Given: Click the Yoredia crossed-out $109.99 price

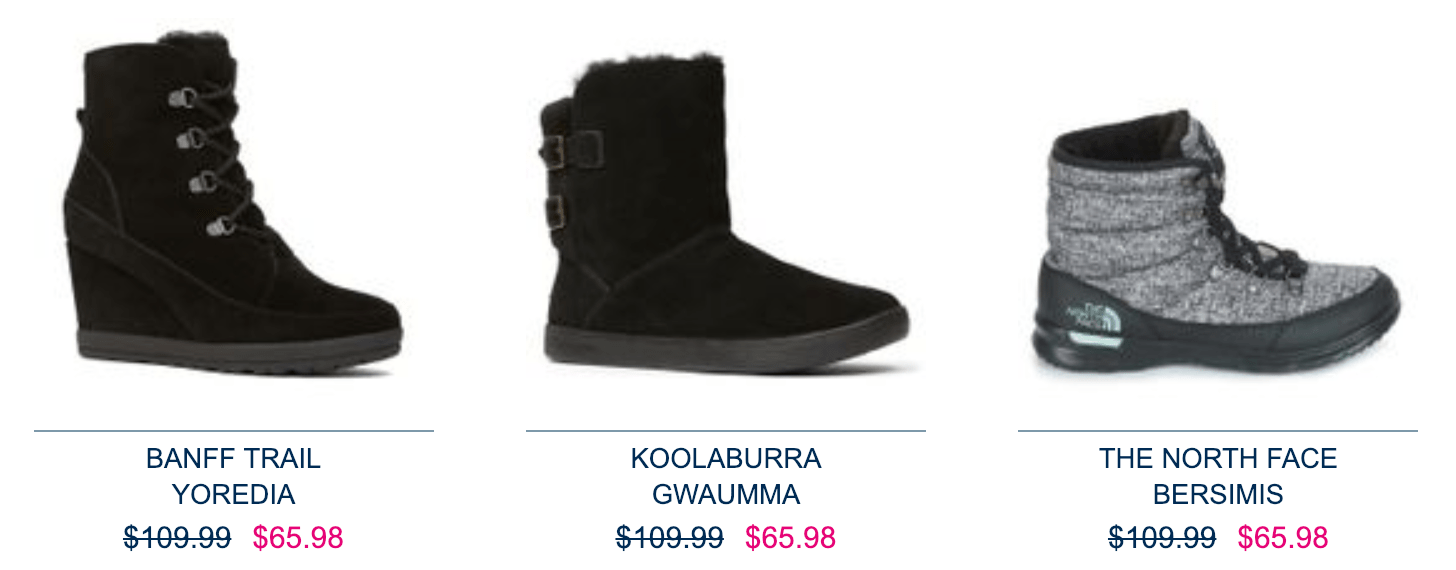Looking at the screenshot, I should point(177,538).
